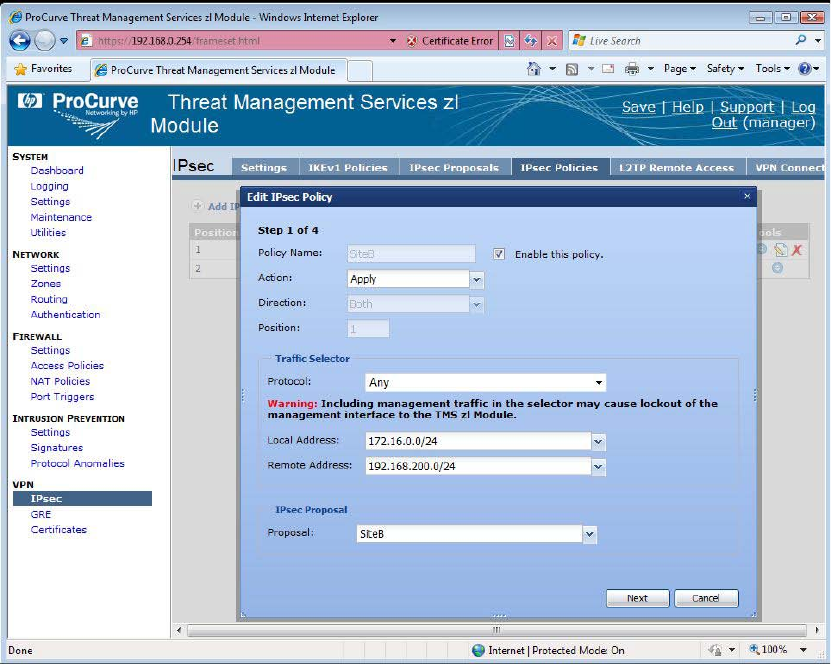Click the Cancel button

705,598
